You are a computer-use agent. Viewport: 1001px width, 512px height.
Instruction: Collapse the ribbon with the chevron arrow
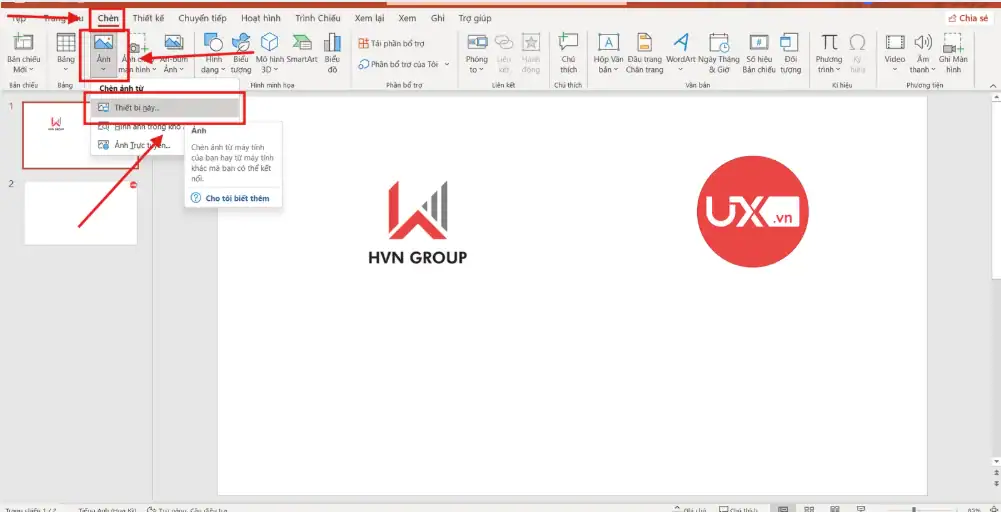[x=993, y=86]
